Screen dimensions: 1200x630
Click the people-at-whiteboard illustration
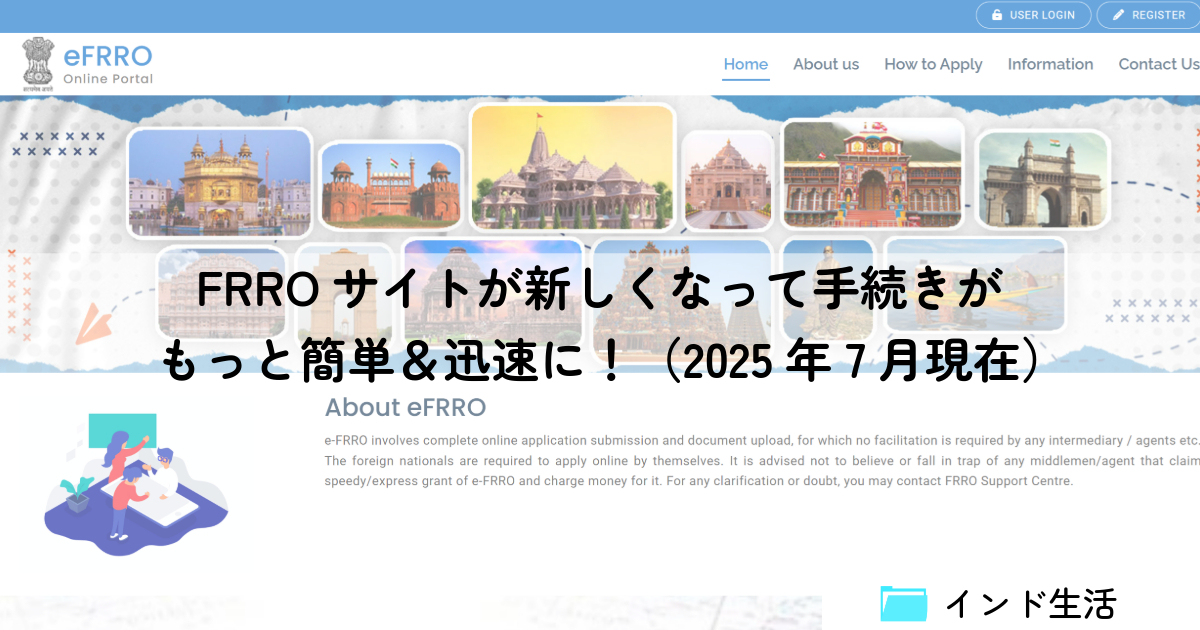136,484
